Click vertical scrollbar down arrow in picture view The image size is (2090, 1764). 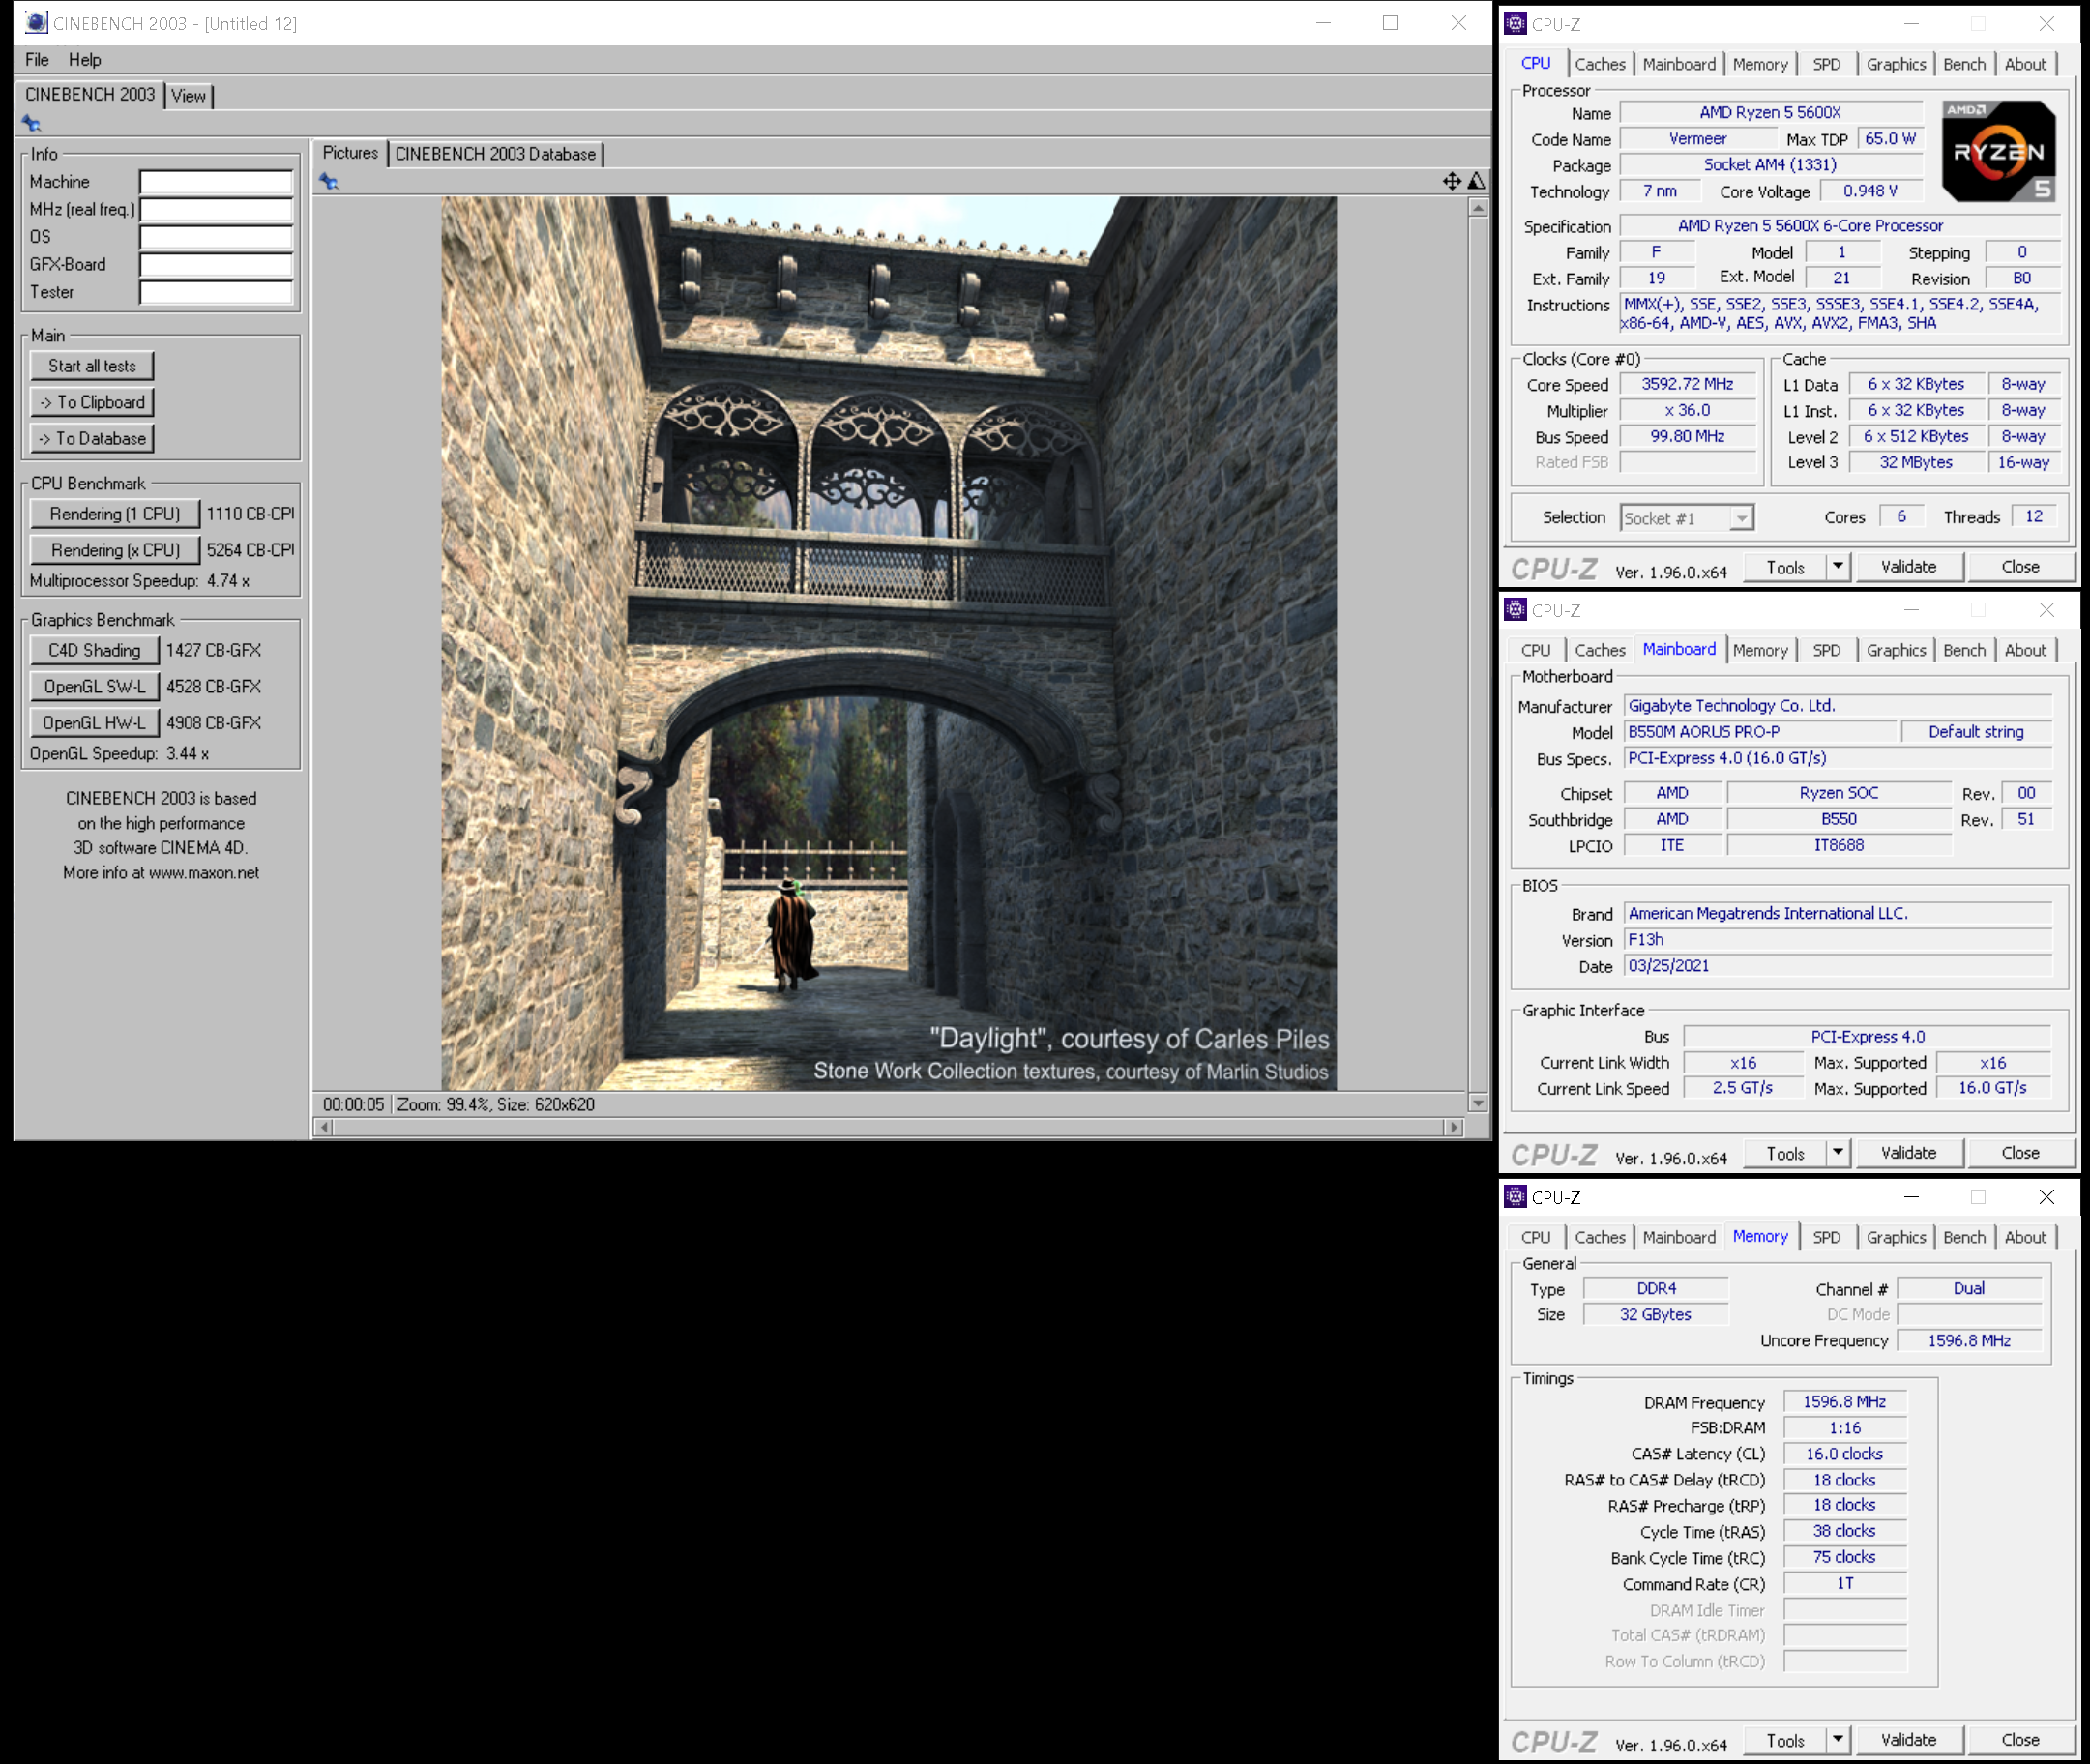[x=1478, y=1103]
